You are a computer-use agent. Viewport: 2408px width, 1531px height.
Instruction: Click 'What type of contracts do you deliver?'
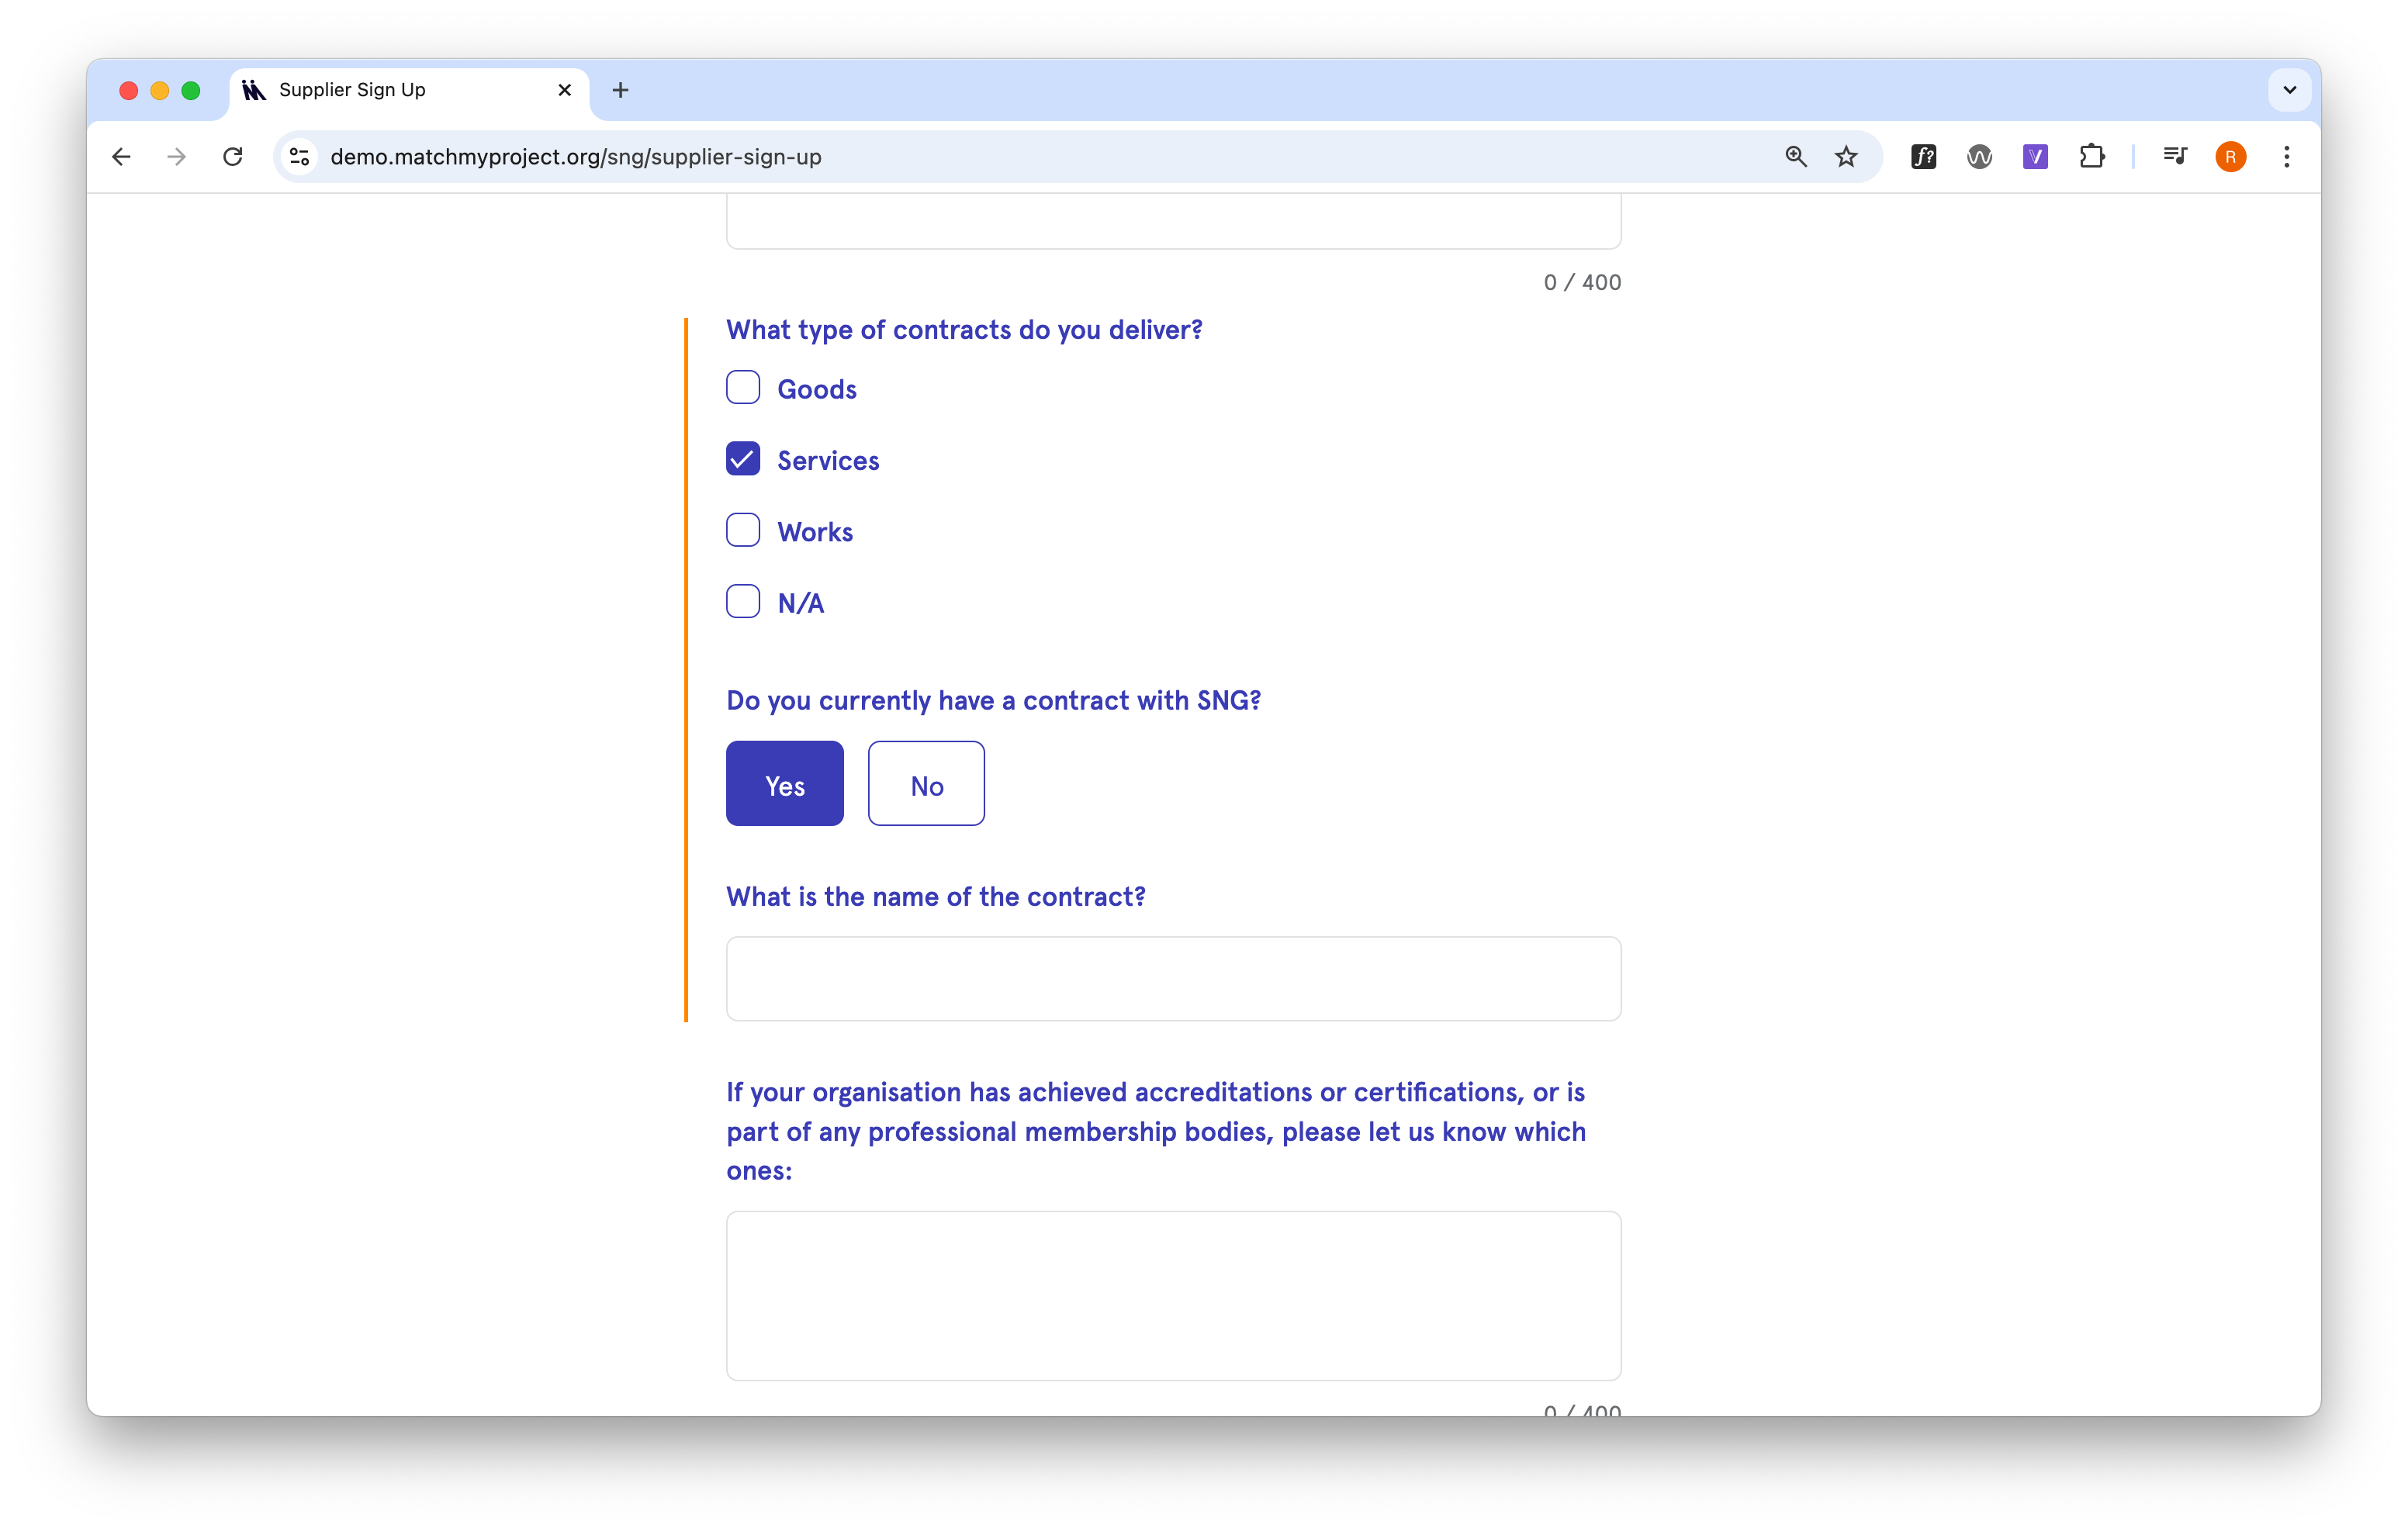[964, 330]
